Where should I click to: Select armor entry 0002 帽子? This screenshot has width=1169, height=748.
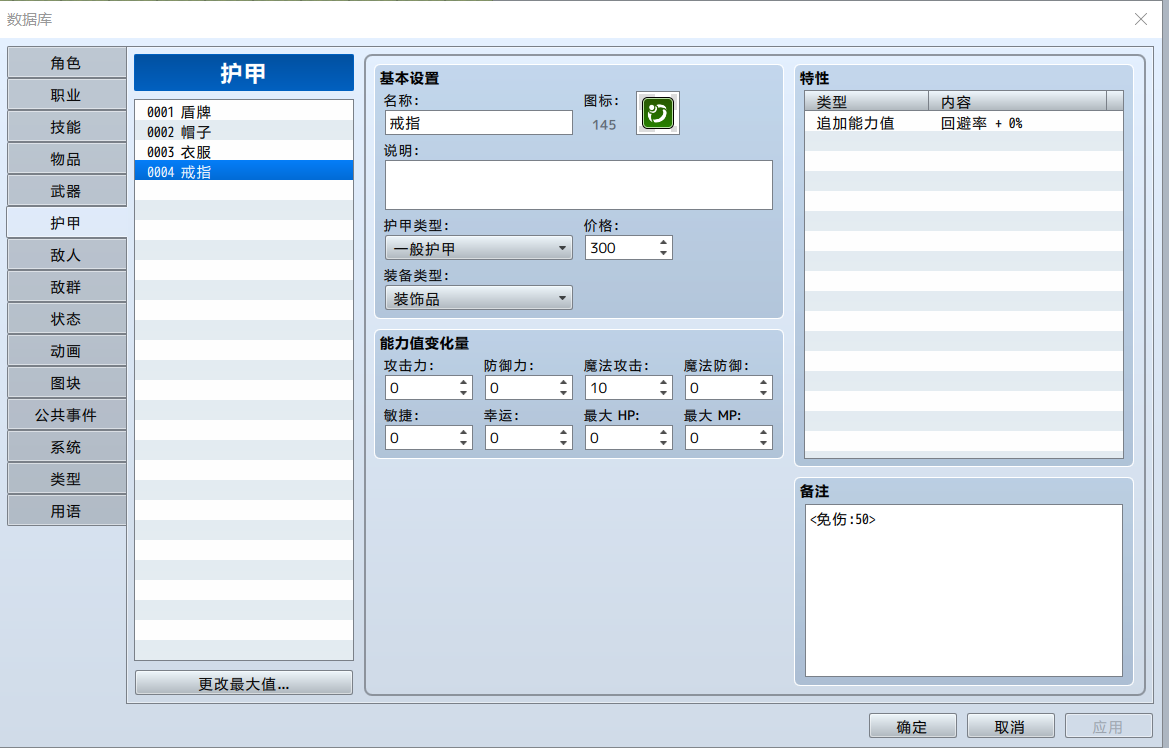pyautogui.click(x=244, y=132)
